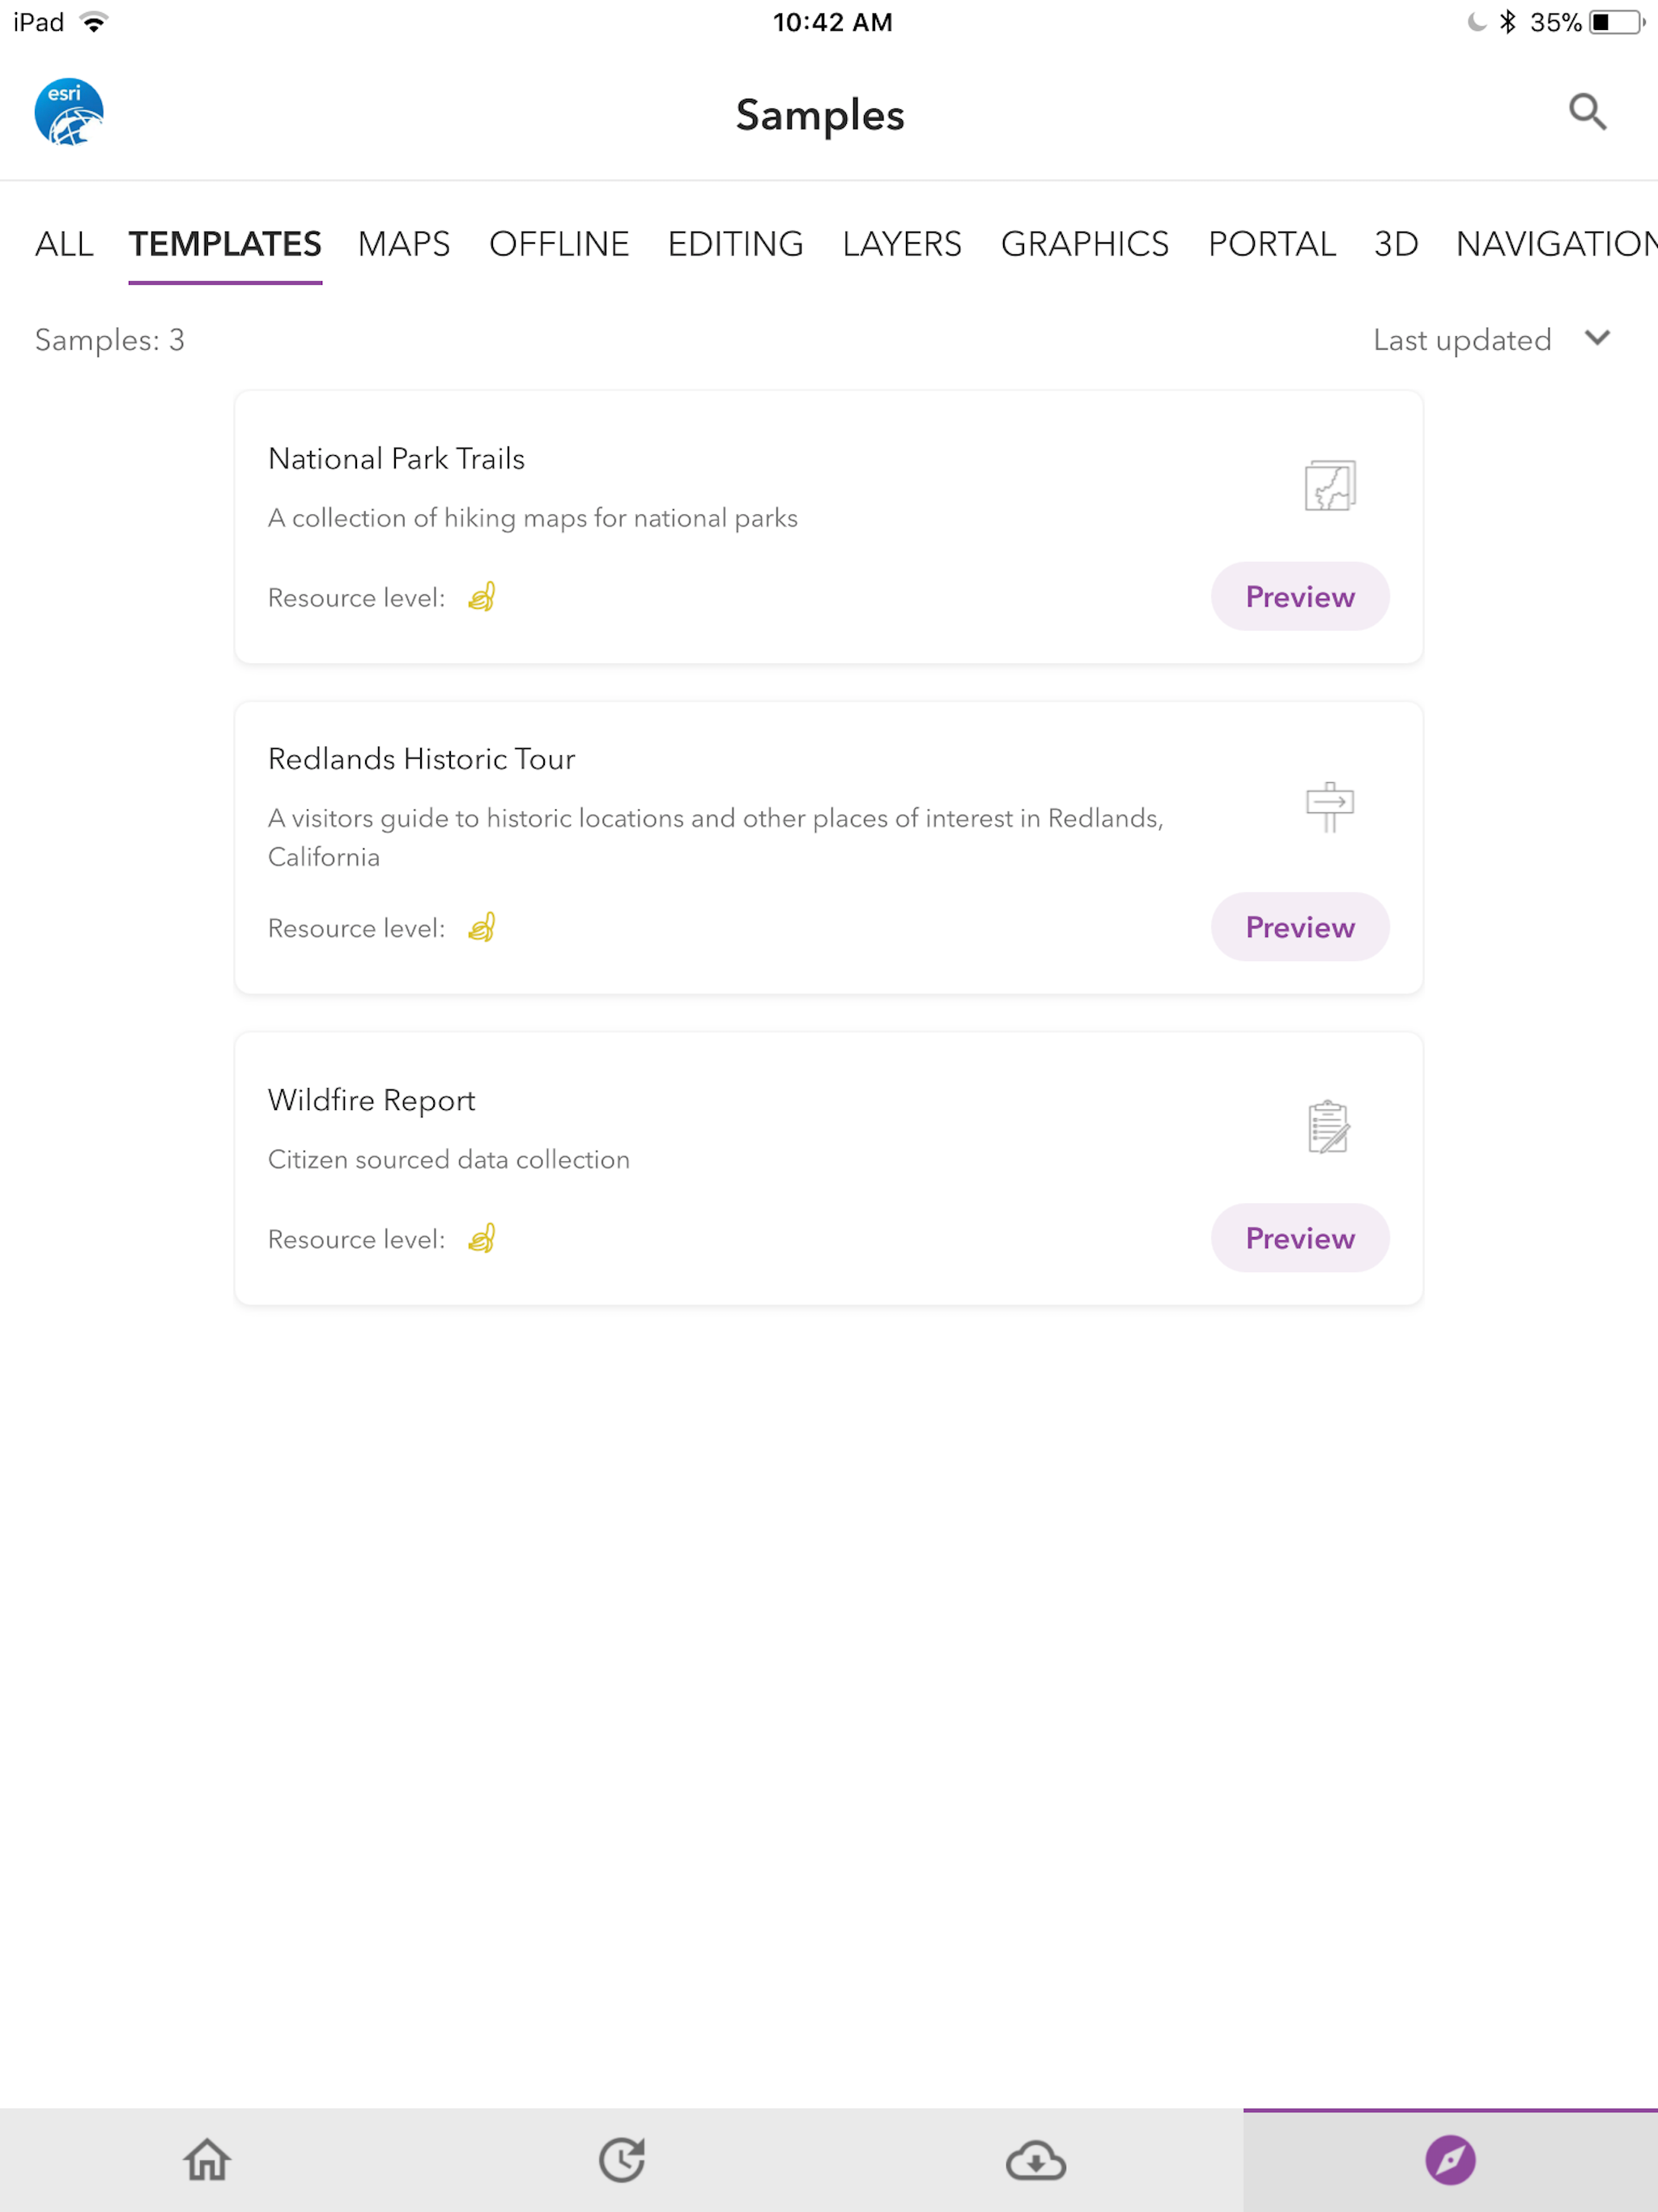Image resolution: width=1658 pixels, height=2212 pixels.
Task: Open the 3D samples tab
Action: (x=1396, y=243)
